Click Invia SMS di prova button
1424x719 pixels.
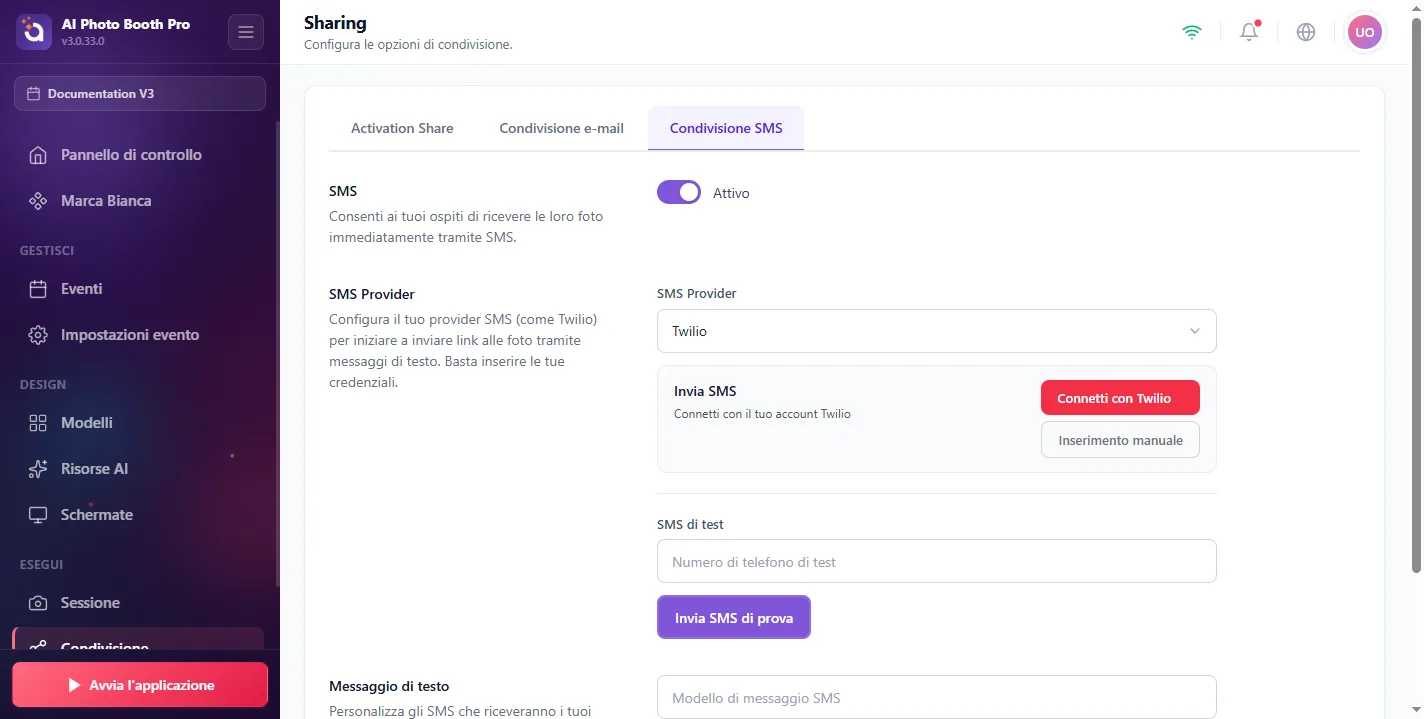click(x=734, y=618)
